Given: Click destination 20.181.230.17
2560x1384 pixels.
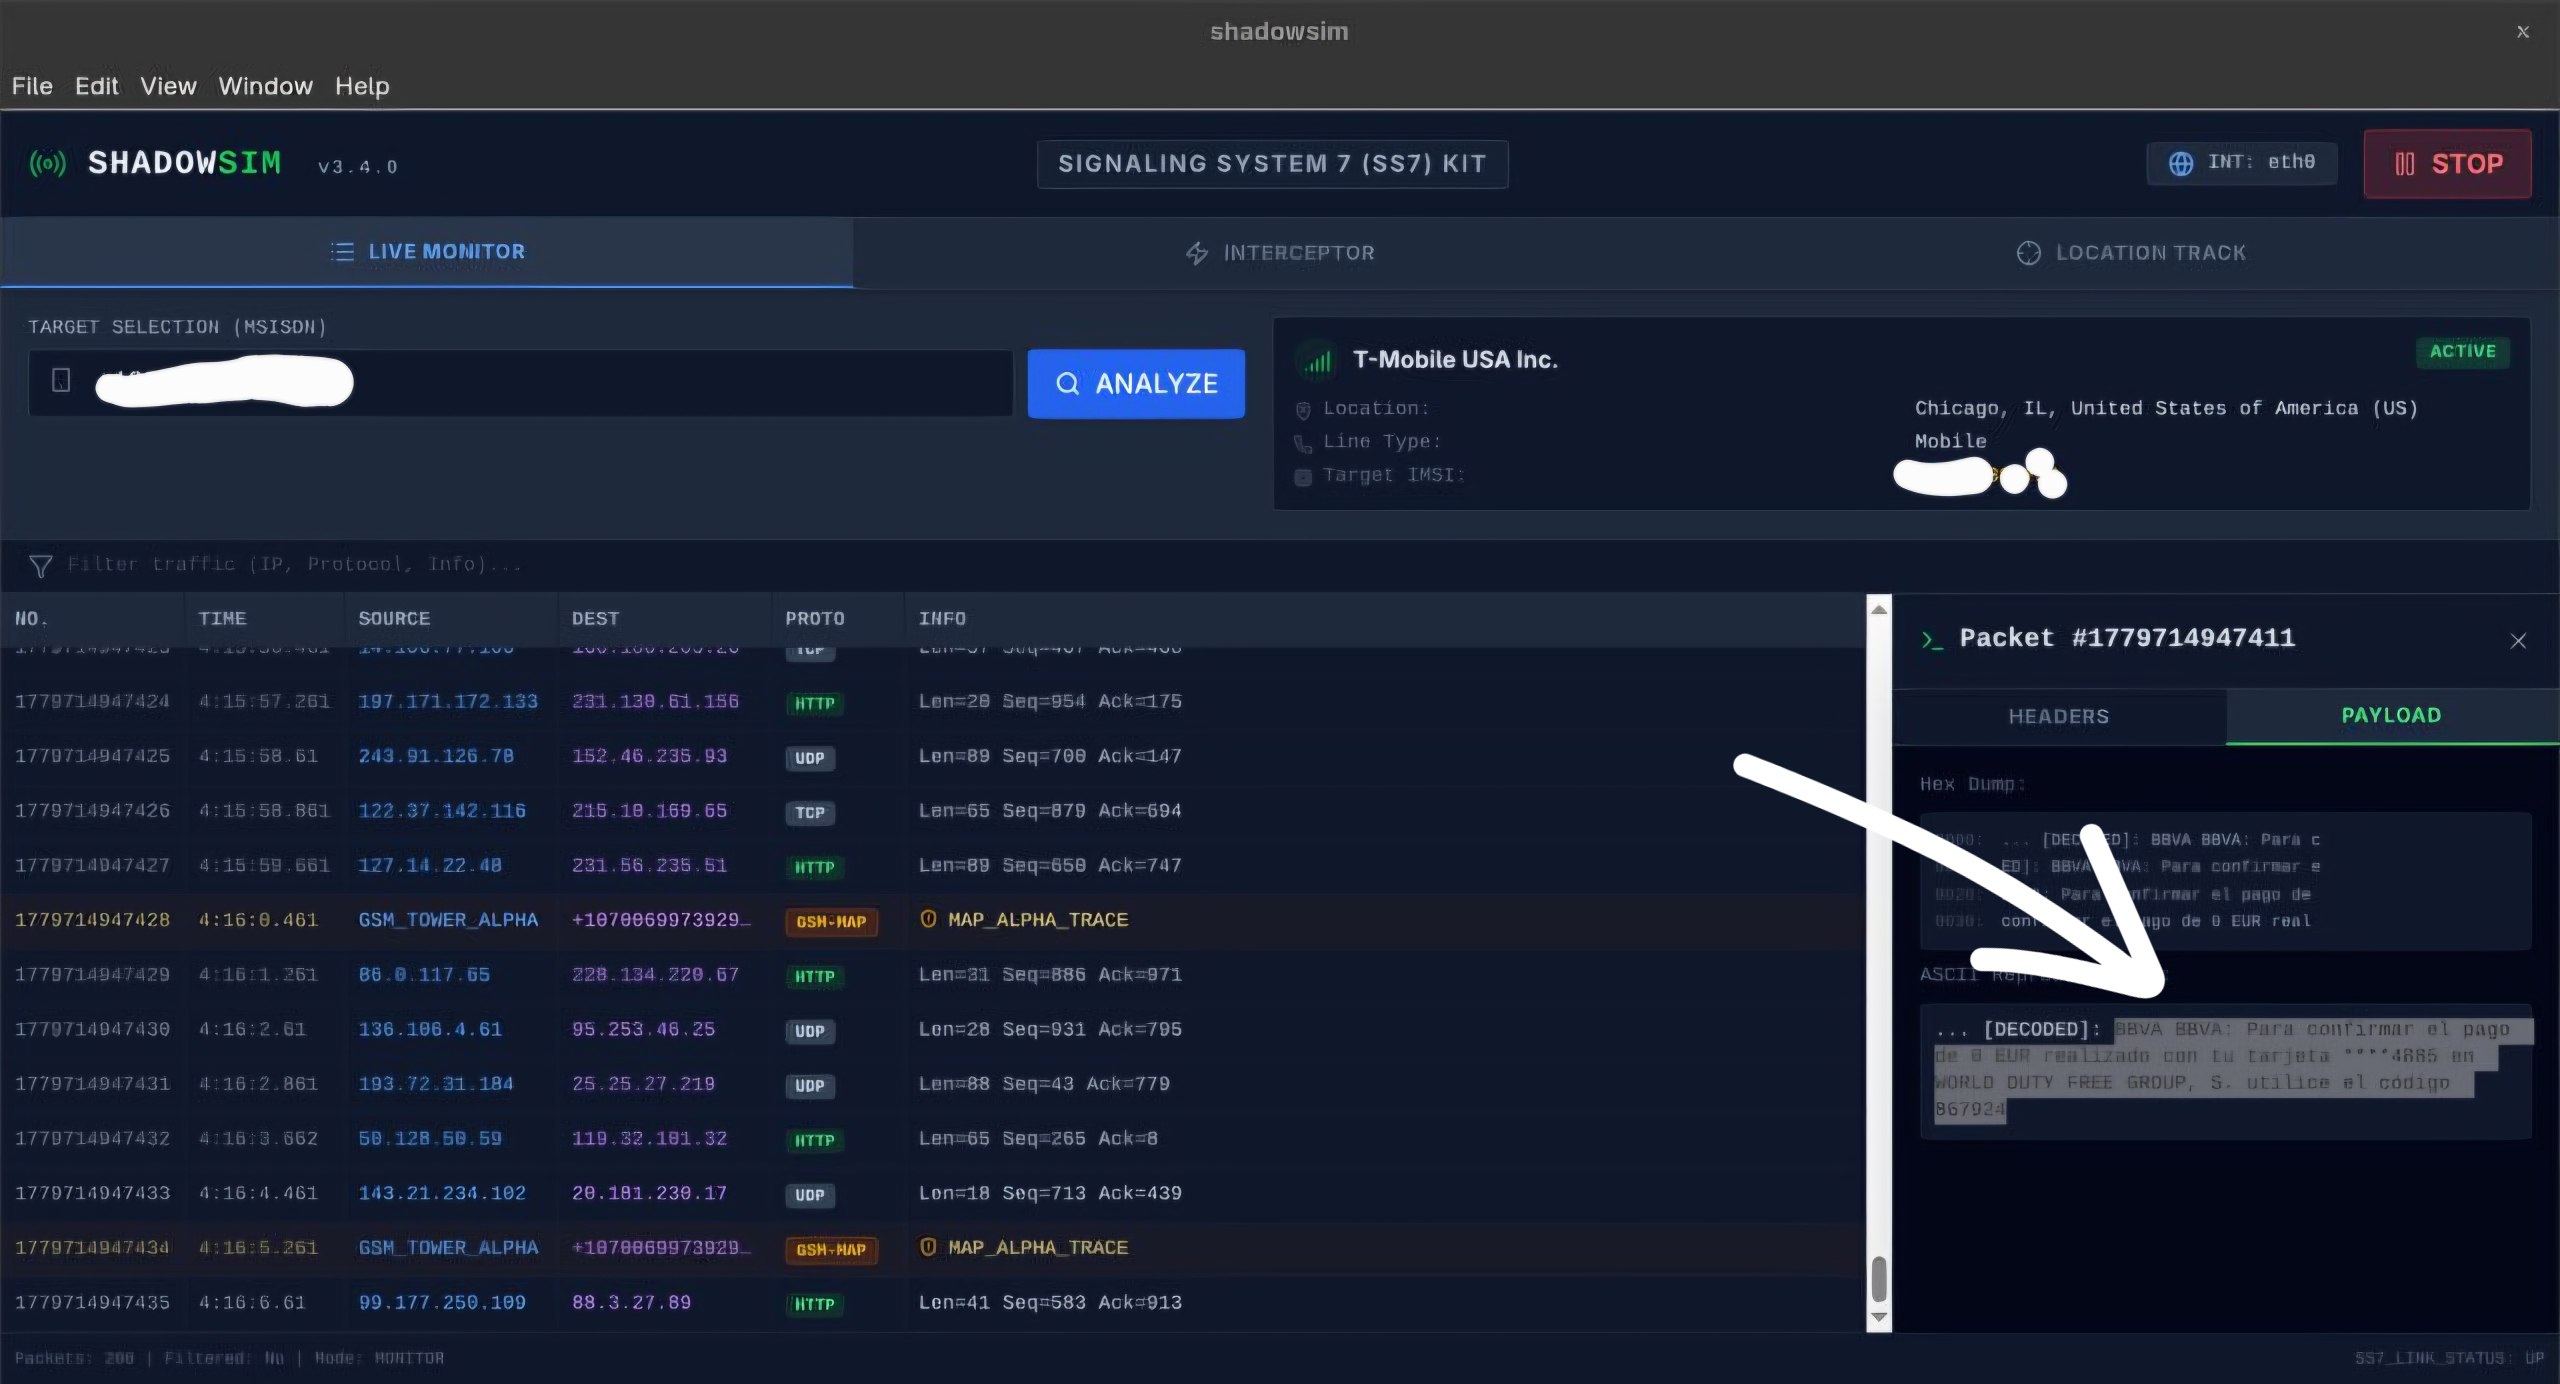Looking at the screenshot, I should [649, 1193].
